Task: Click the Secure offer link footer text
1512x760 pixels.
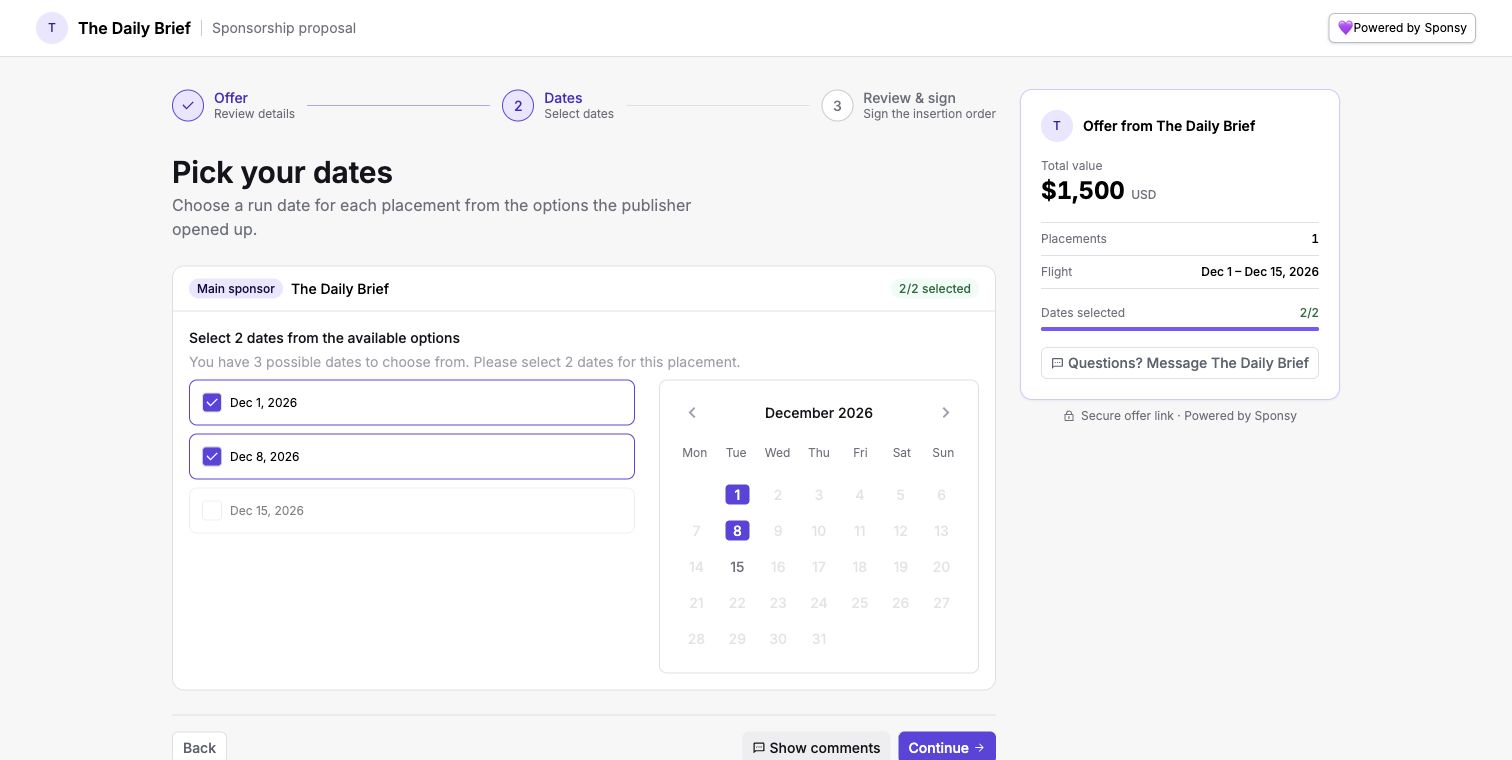Action: [1189, 416]
